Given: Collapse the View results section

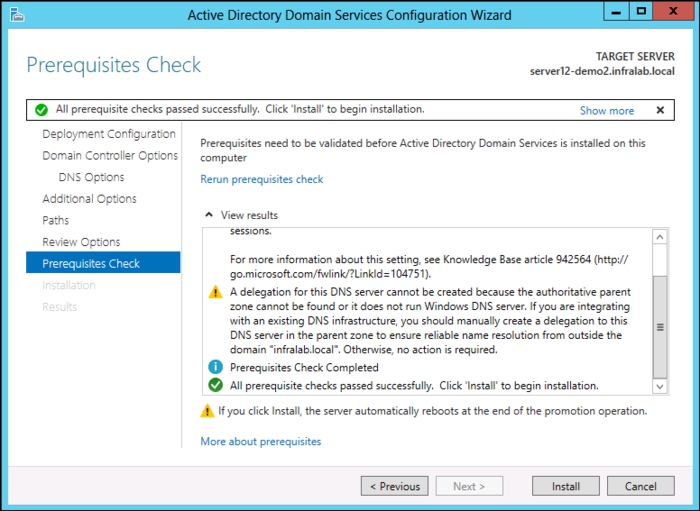Looking at the screenshot, I should (x=209, y=215).
